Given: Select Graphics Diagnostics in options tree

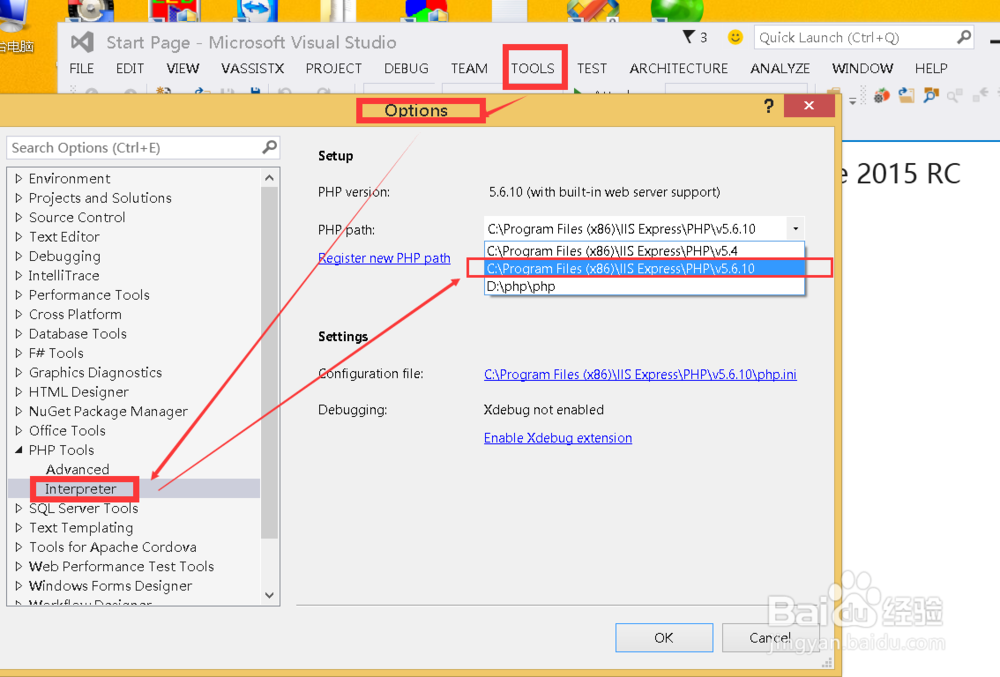Looking at the screenshot, I should tap(96, 372).
